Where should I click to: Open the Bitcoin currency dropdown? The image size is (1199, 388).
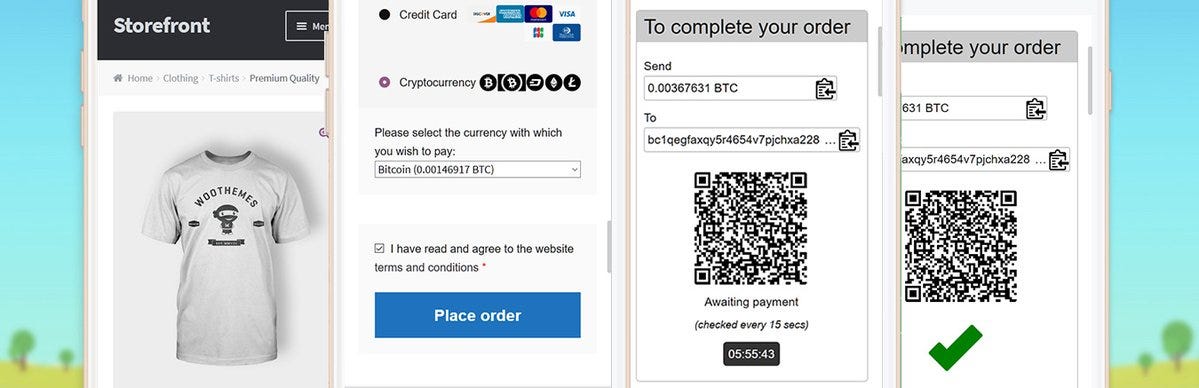tap(477, 169)
